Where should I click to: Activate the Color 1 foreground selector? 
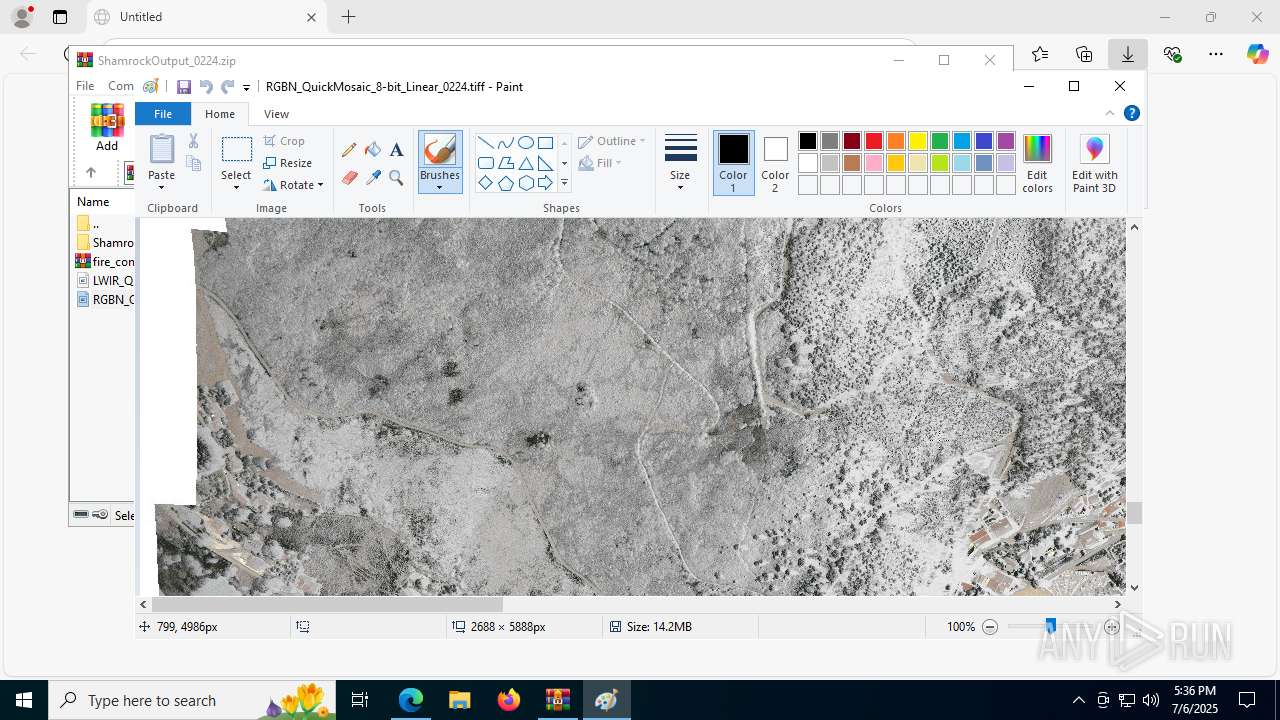[733, 163]
